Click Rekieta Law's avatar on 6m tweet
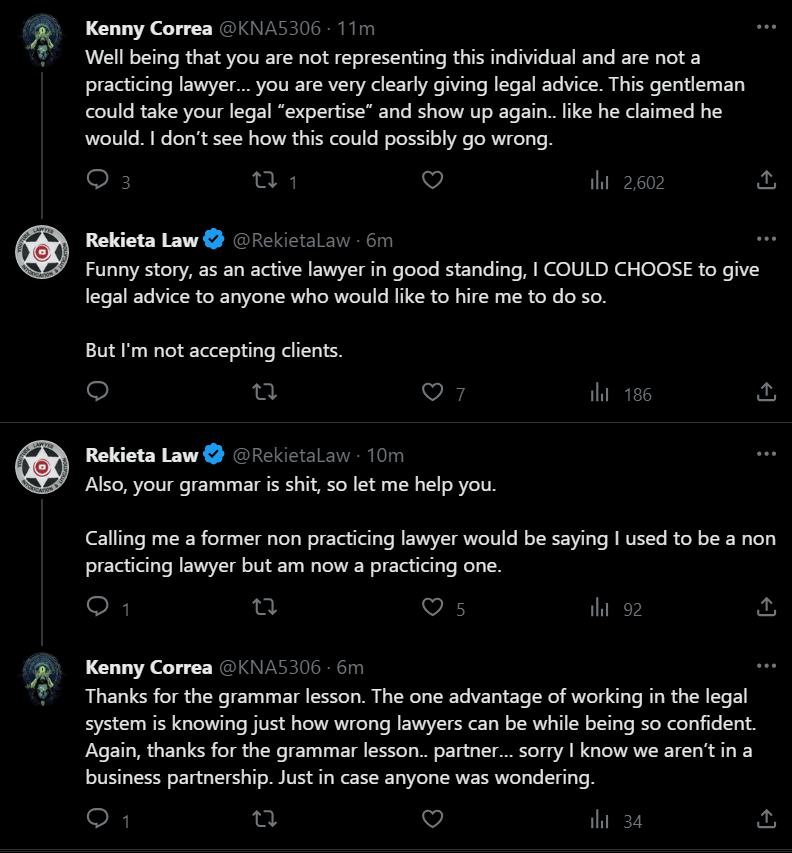The width and height of the screenshot is (792, 853). click(42, 252)
